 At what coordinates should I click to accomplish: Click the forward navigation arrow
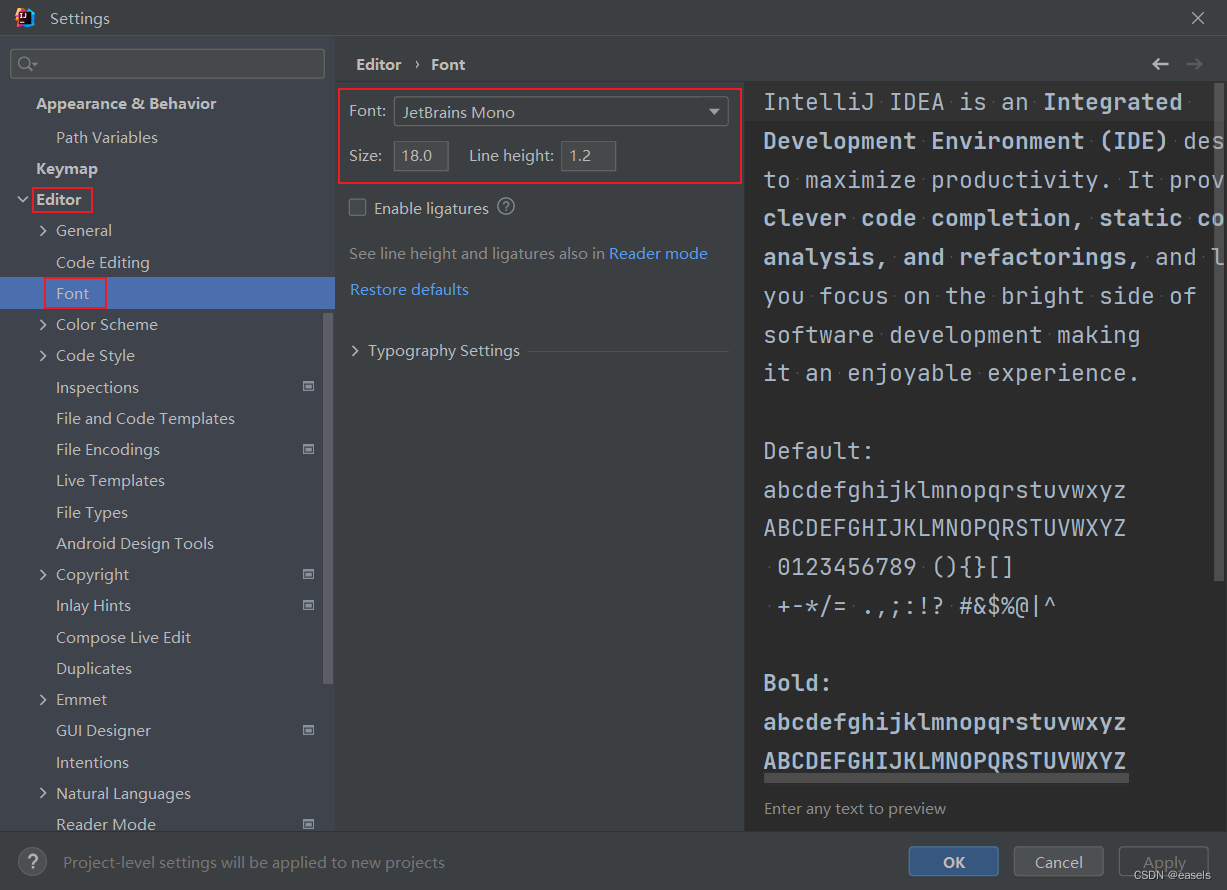tap(1194, 64)
